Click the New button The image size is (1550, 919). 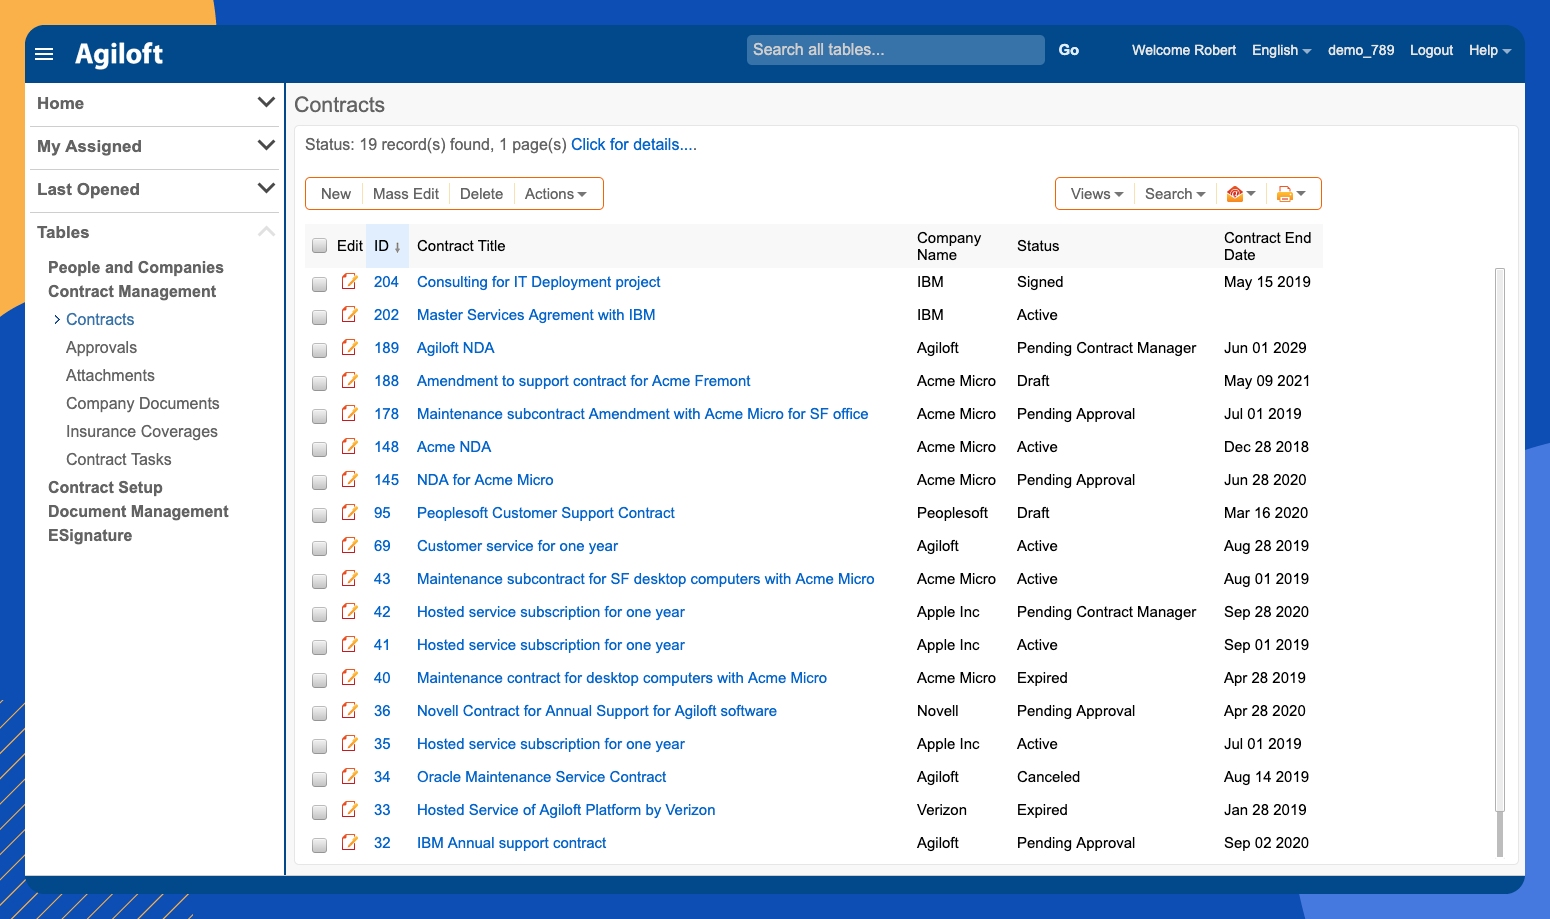pos(335,193)
